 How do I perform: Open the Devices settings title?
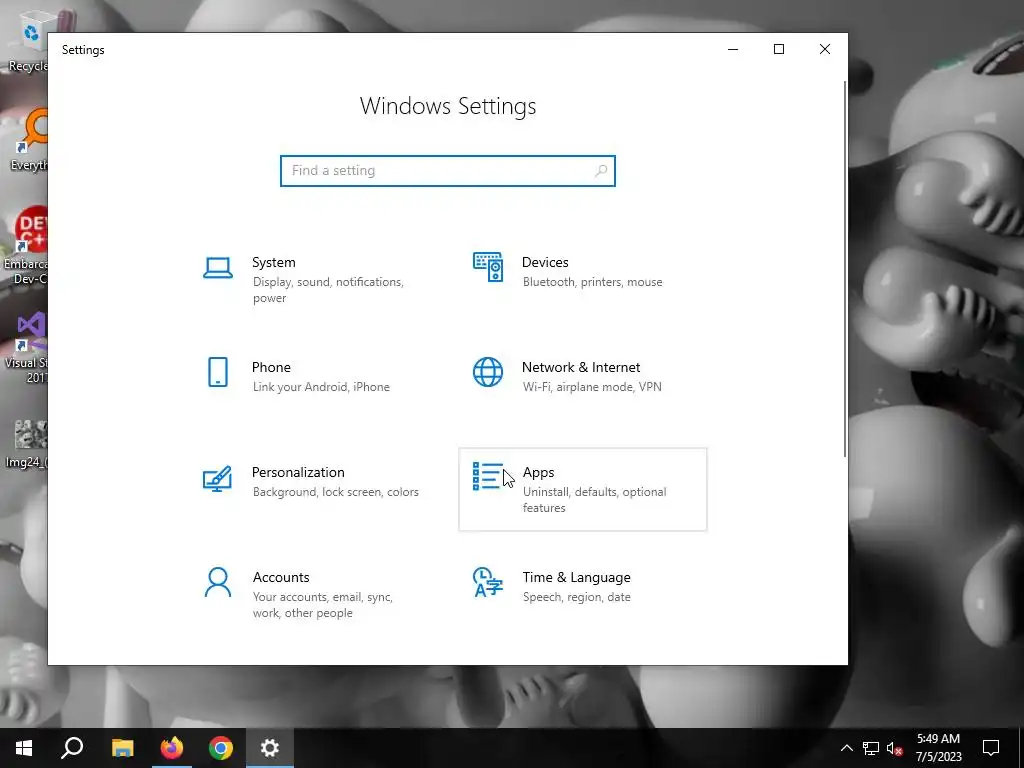545,262
